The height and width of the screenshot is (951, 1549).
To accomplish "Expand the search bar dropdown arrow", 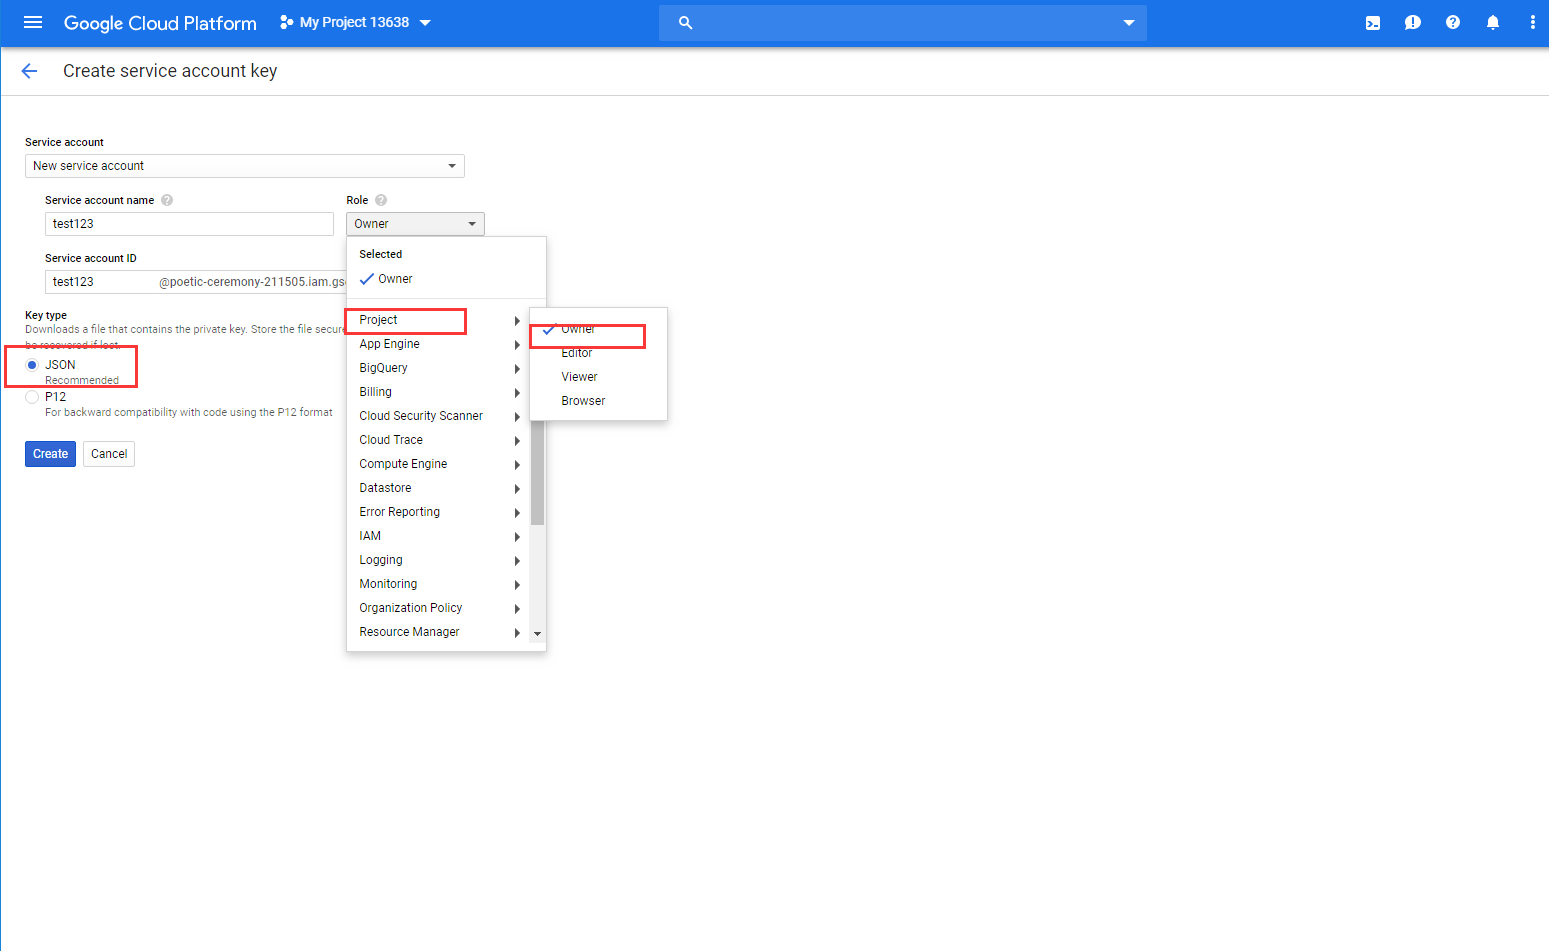I will [x=1129, y=23].
